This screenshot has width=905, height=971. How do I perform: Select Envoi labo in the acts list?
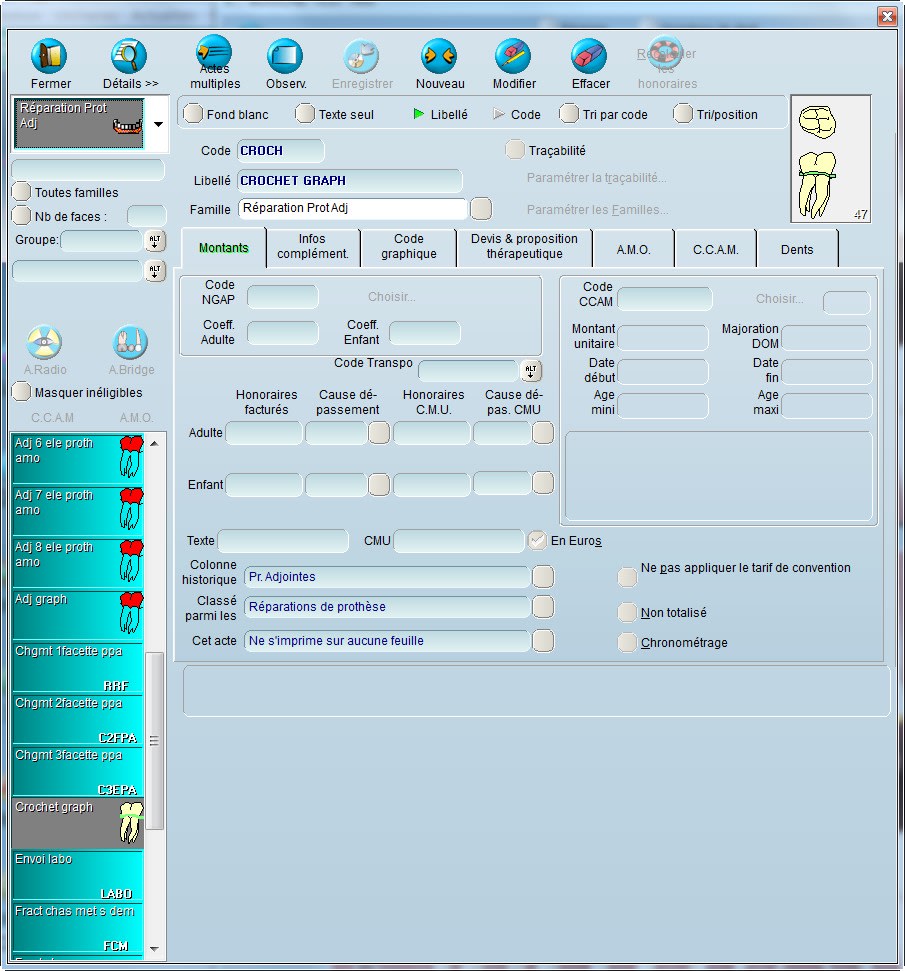coord(77,875)
